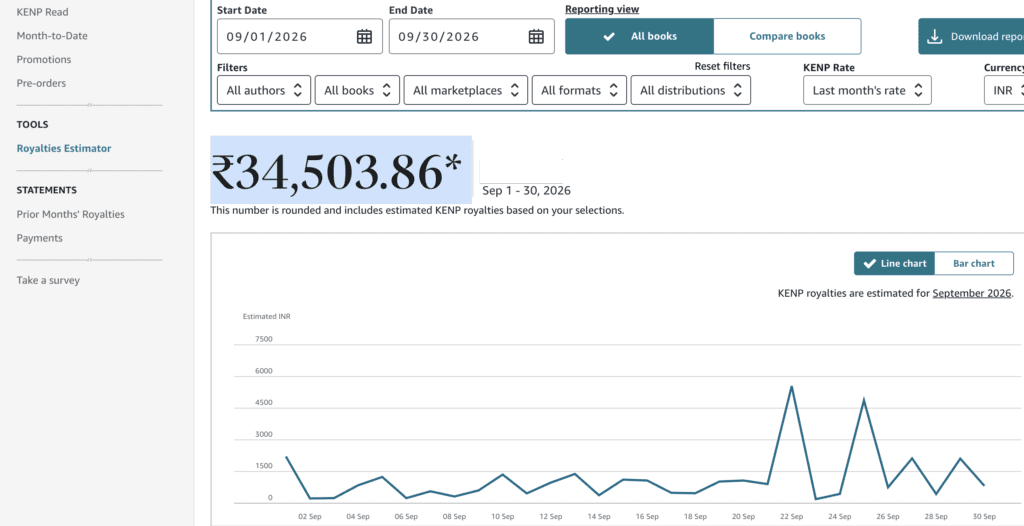Image resolution: width=1024 pixels, height=526 pixels.
Task: Expand the All marketplaces dropdown
Action: click(x=466, y=90)
